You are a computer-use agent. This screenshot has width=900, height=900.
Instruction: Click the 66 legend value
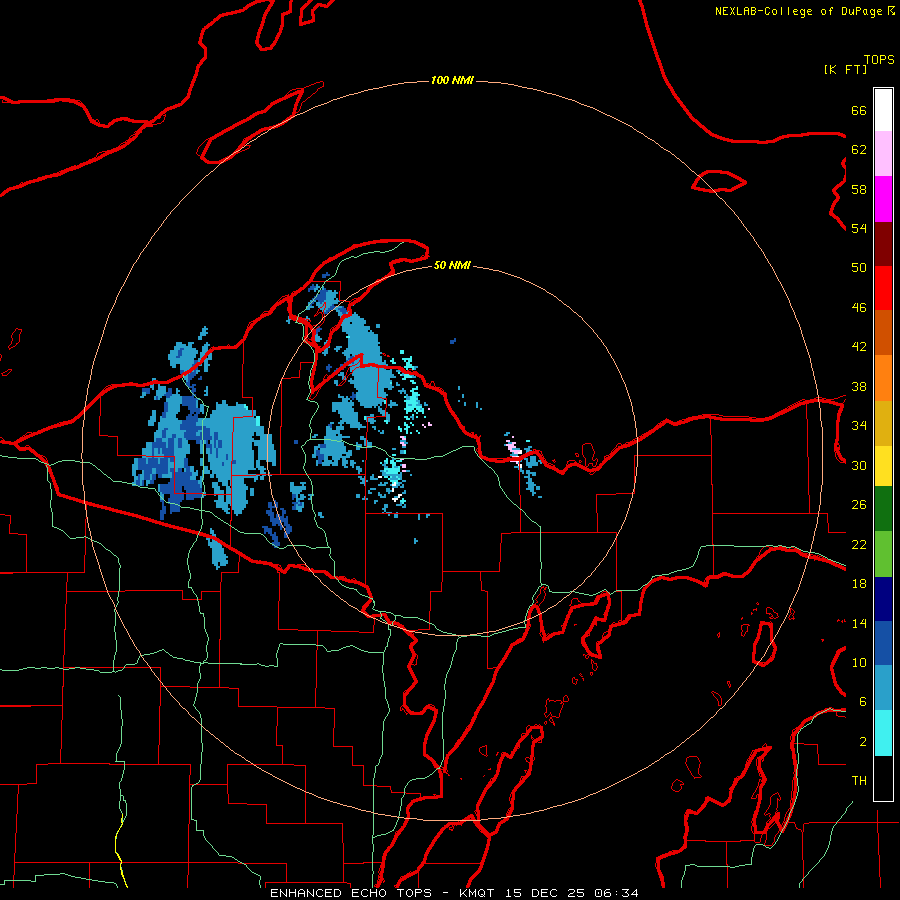coord(859,110)
